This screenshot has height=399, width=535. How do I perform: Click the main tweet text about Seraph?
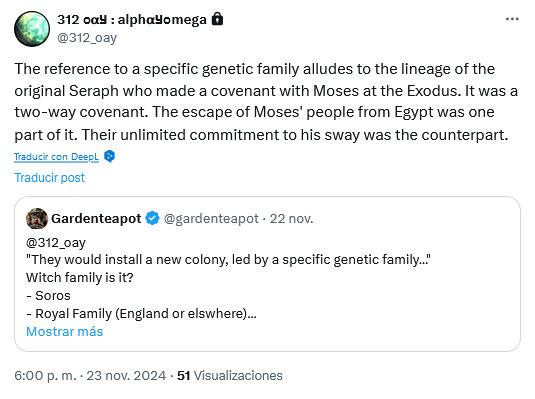point(266,102)
